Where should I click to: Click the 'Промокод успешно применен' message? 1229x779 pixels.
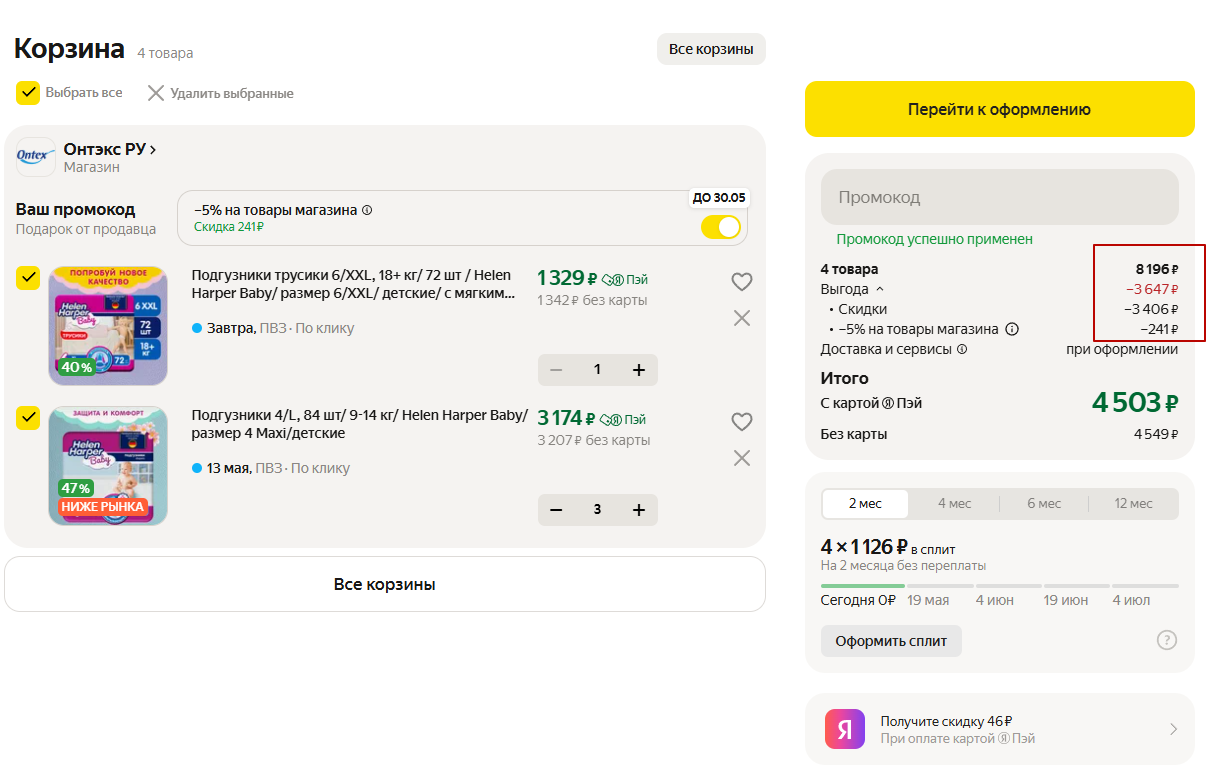tap(935, 239)
